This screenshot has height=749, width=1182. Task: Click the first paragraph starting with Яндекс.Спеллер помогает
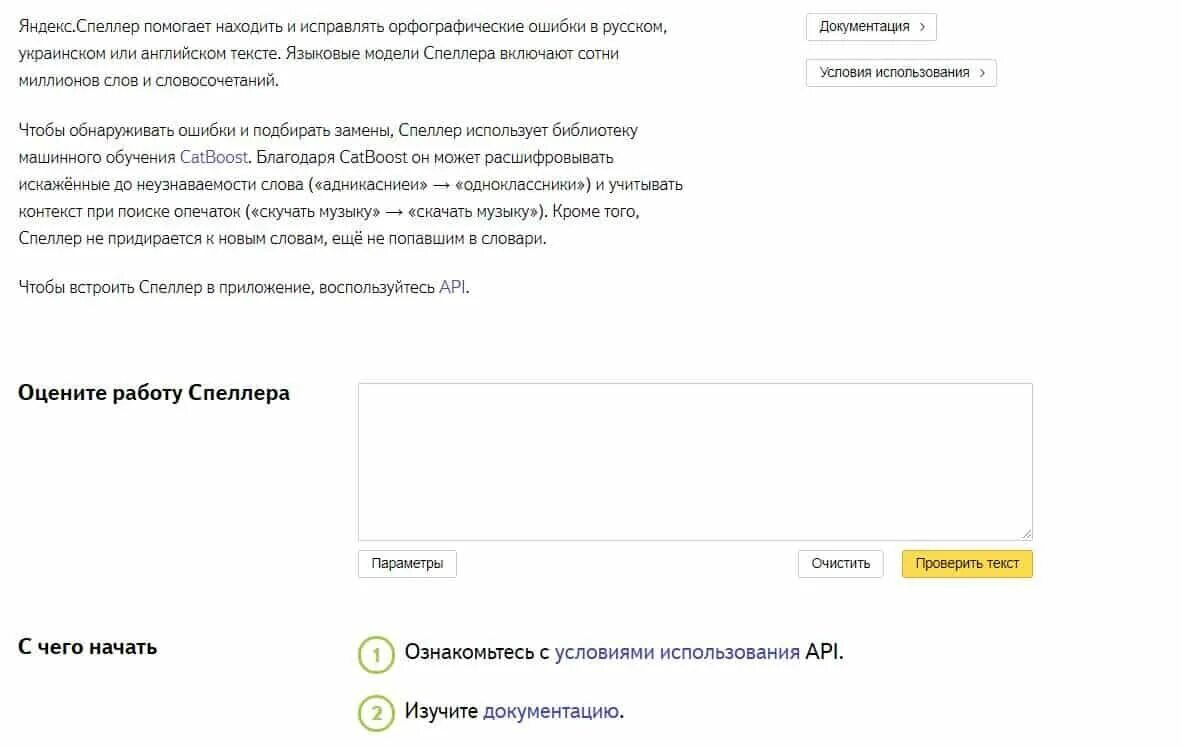(343, 54)
